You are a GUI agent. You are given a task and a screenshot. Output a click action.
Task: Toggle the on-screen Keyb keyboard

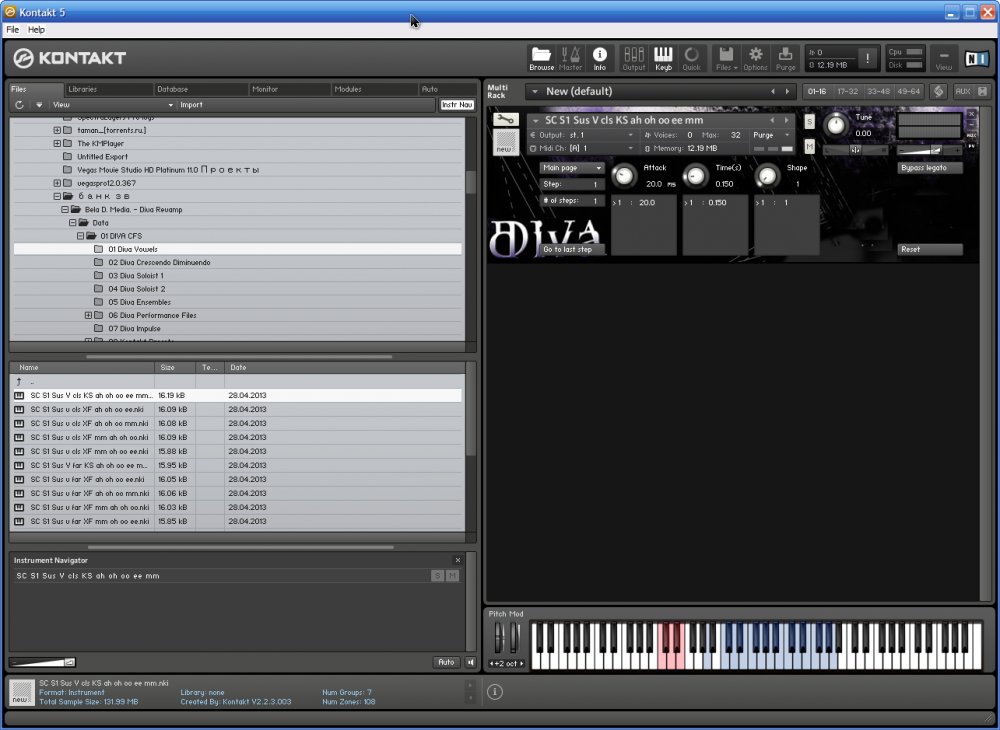pyautogui.click(x=663, y=59)
